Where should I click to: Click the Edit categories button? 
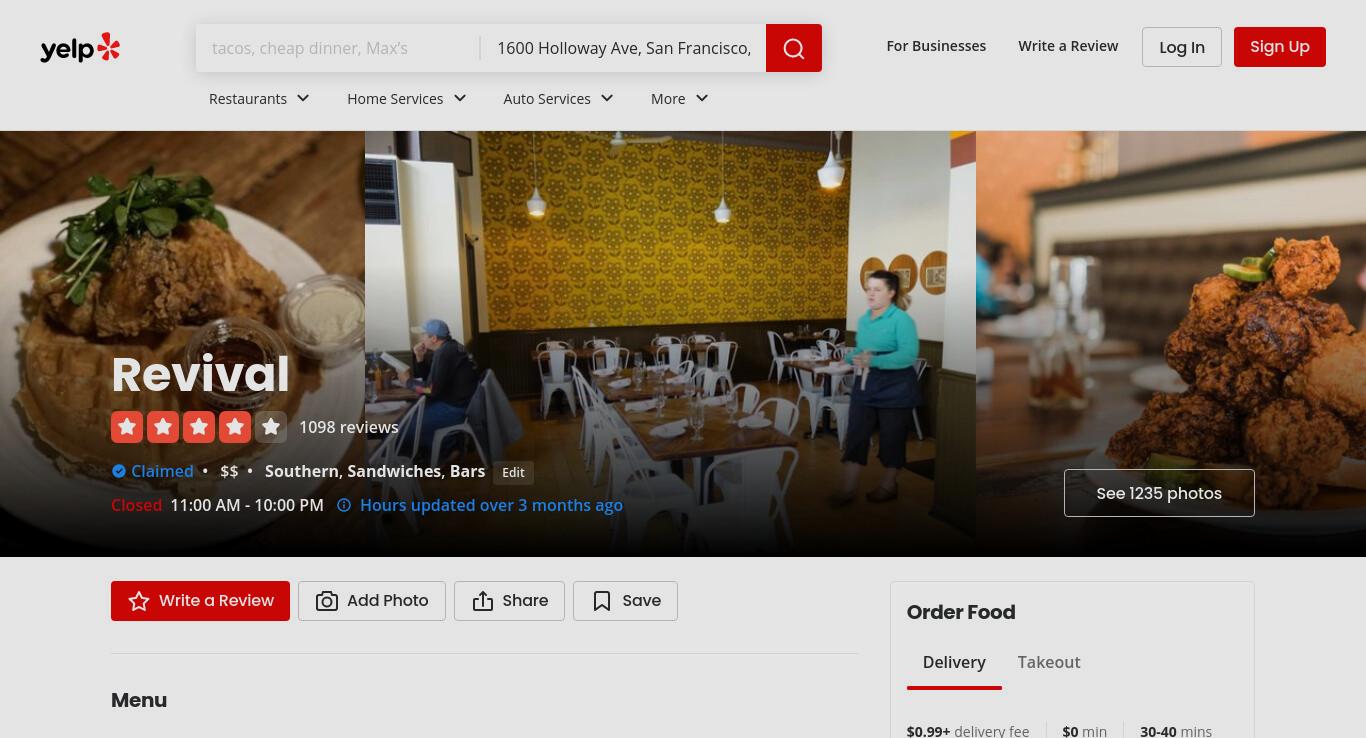pos(513,472)
